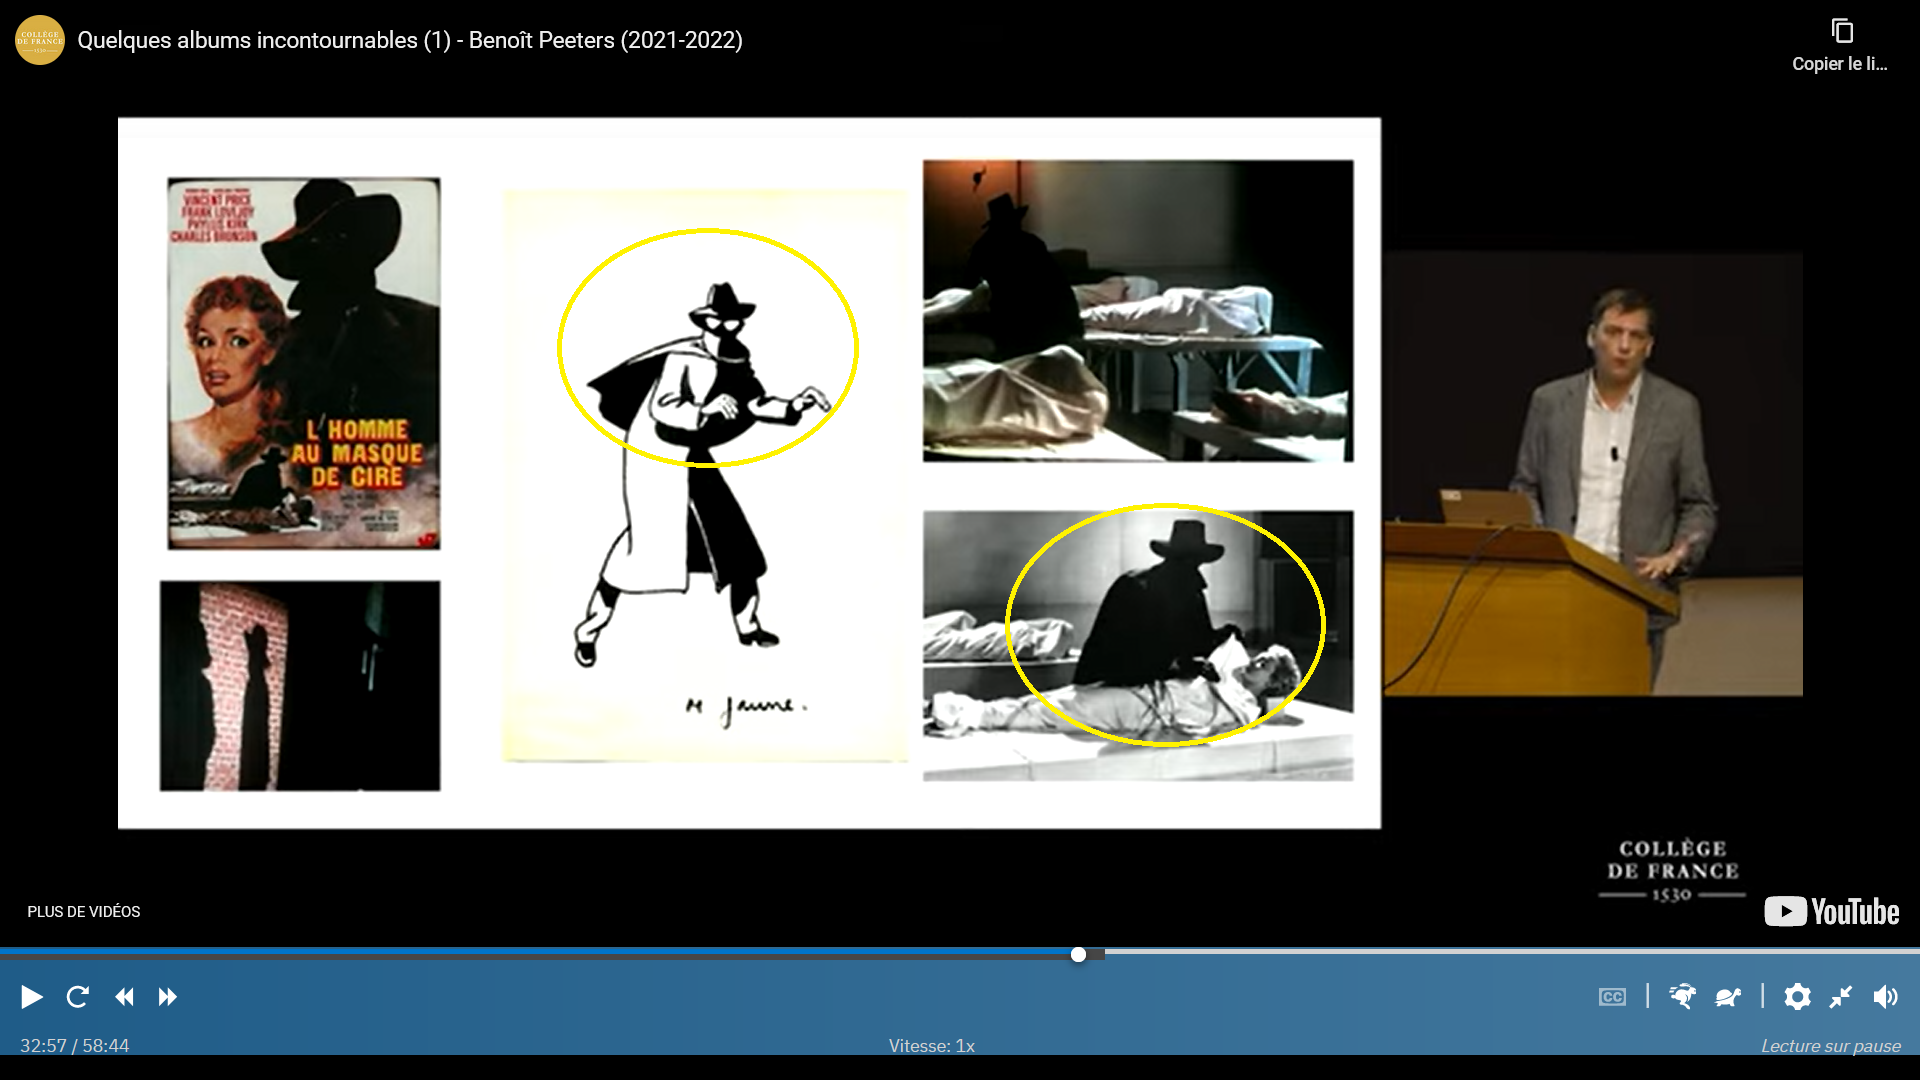Viewport: 1920px width, 1080px height.
Task: Open the Collège de France channel logo
Action: pos(40,40)
